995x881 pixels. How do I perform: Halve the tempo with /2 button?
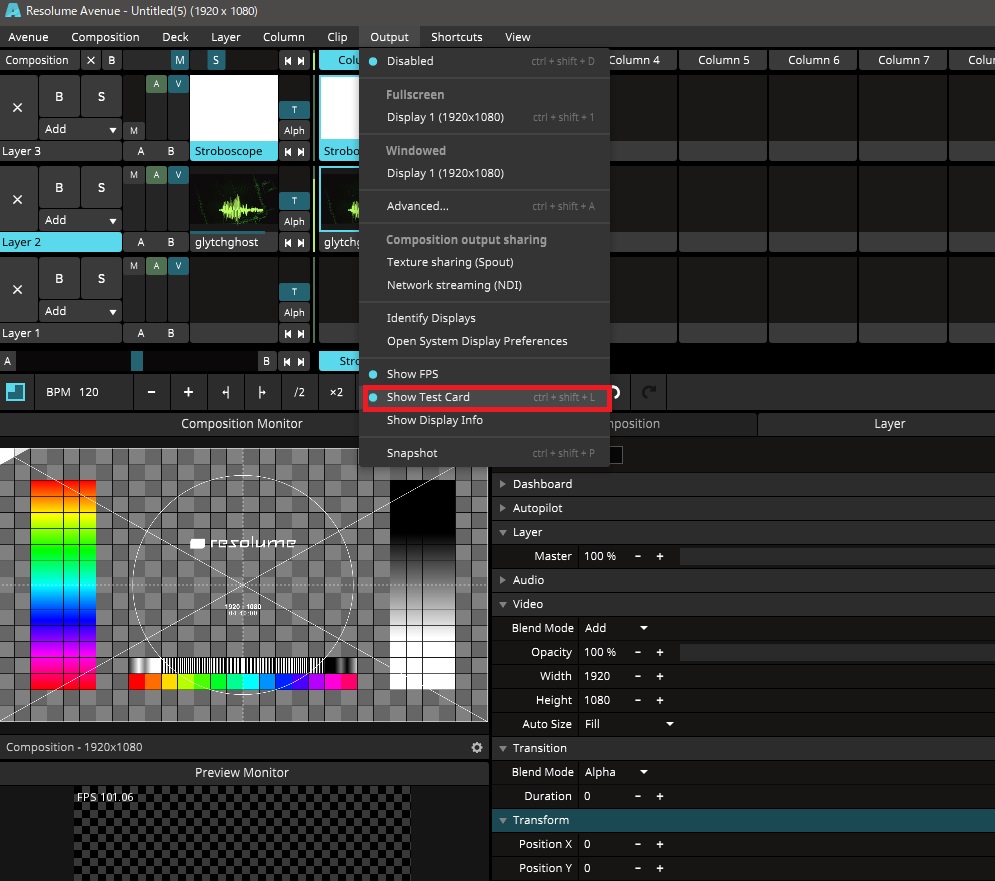click(299, 392)
